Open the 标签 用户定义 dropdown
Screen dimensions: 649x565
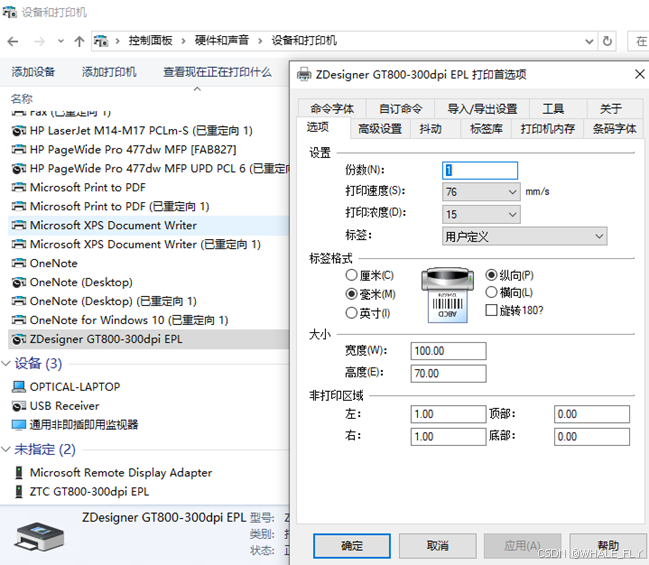[524, 236]
